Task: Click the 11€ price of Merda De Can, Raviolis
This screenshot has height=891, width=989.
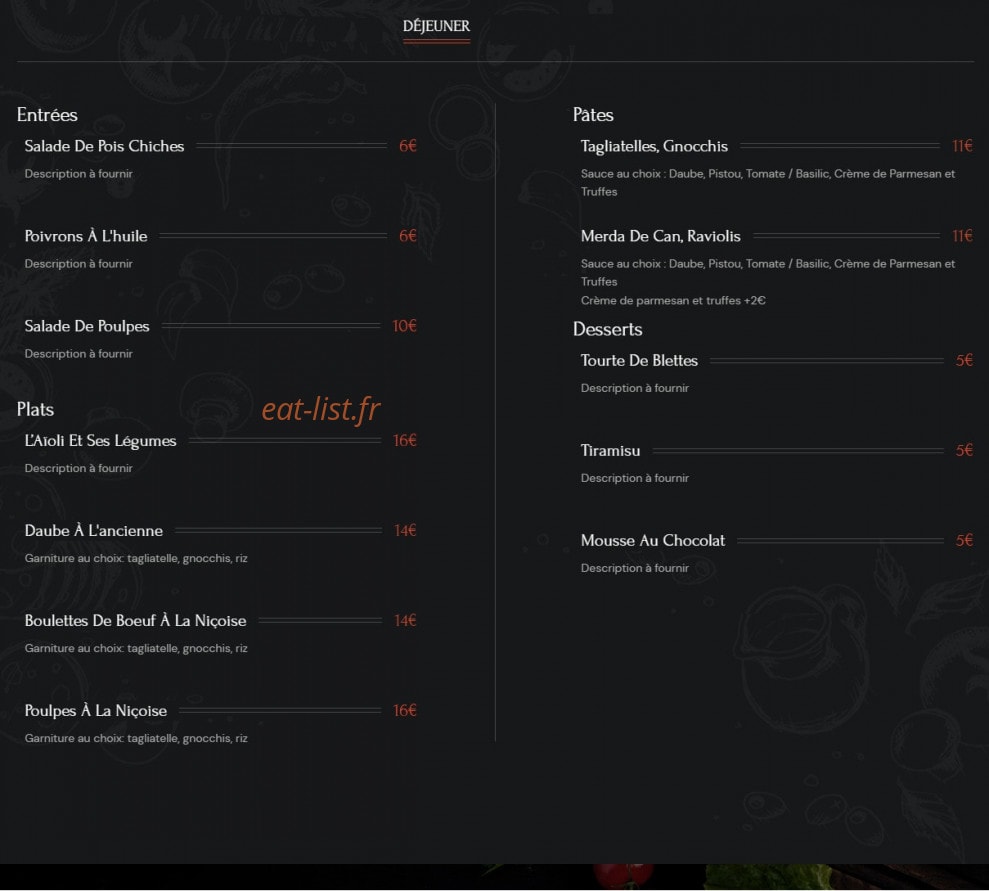Action: tap(963, 236)
